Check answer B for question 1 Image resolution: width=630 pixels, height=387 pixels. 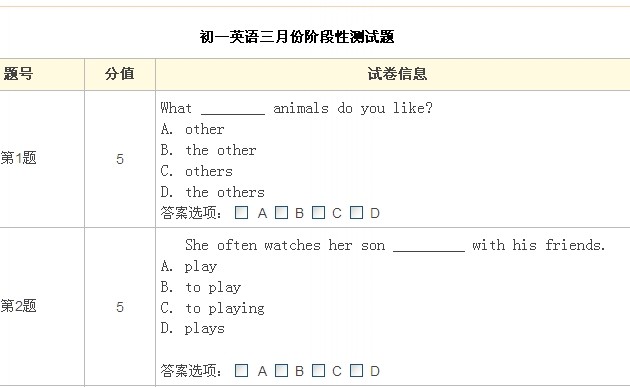click(x=281, y=213)
